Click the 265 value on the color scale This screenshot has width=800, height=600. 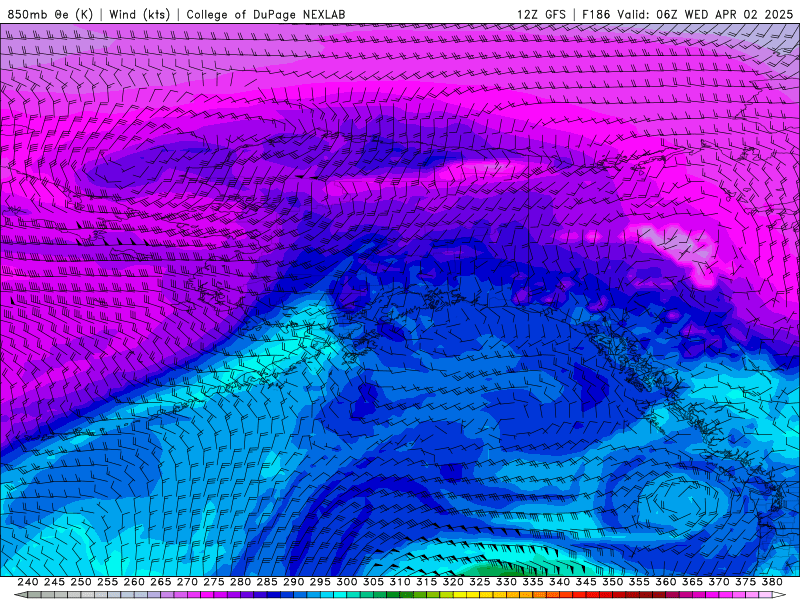161,582
